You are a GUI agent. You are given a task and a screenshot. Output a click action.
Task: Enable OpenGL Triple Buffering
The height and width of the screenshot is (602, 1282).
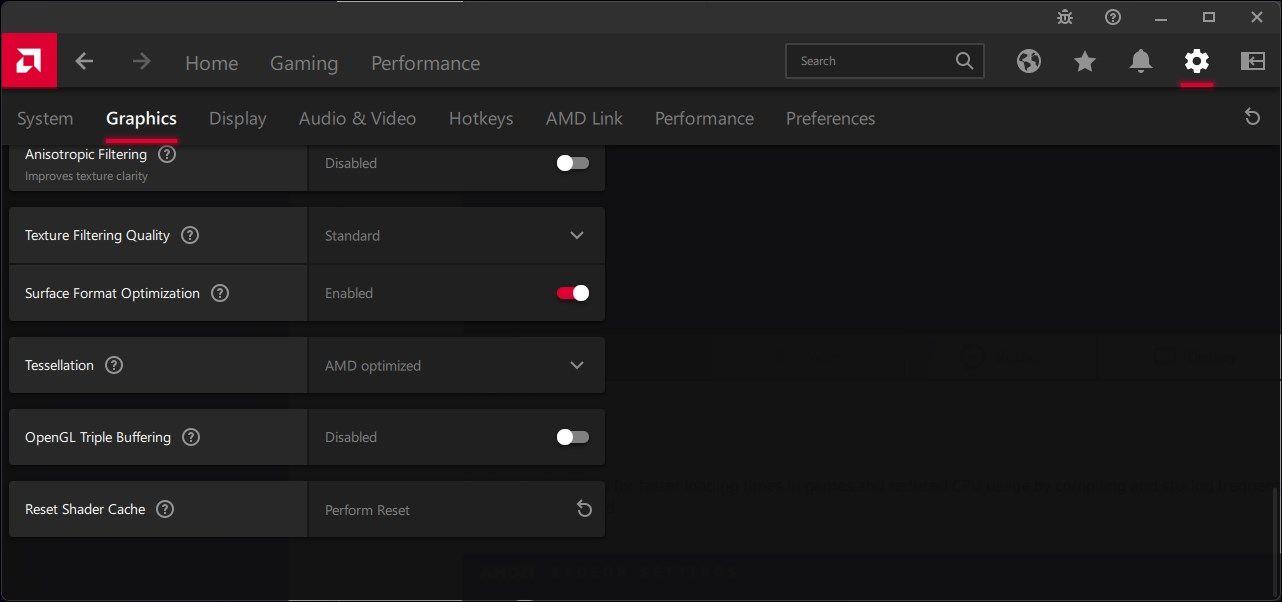point(571,437)
